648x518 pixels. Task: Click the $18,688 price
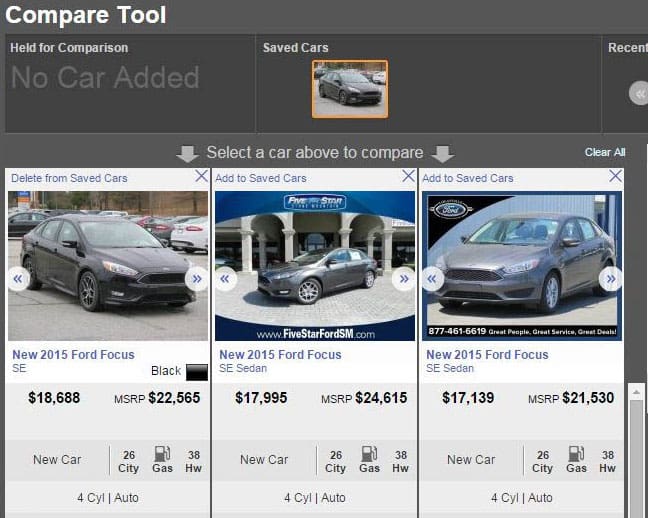pos(54,398)
